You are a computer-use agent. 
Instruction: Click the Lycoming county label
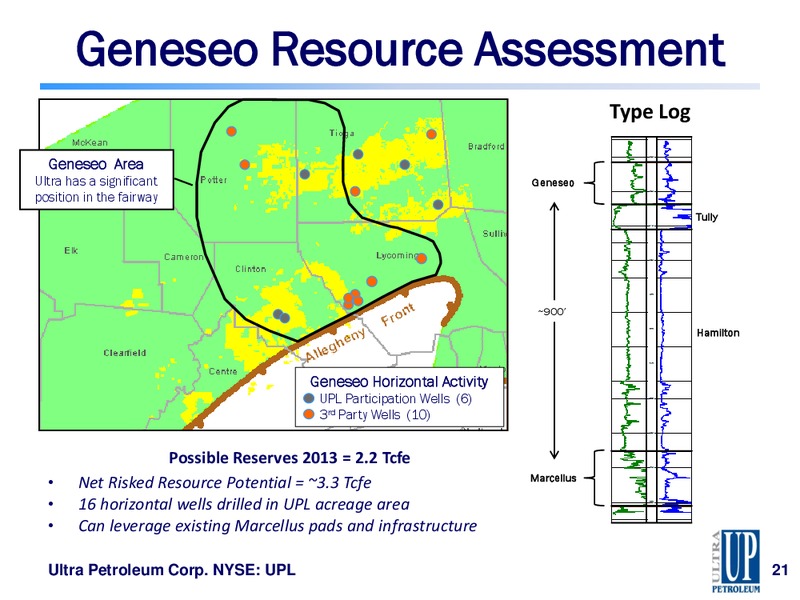tap(396, 255)
